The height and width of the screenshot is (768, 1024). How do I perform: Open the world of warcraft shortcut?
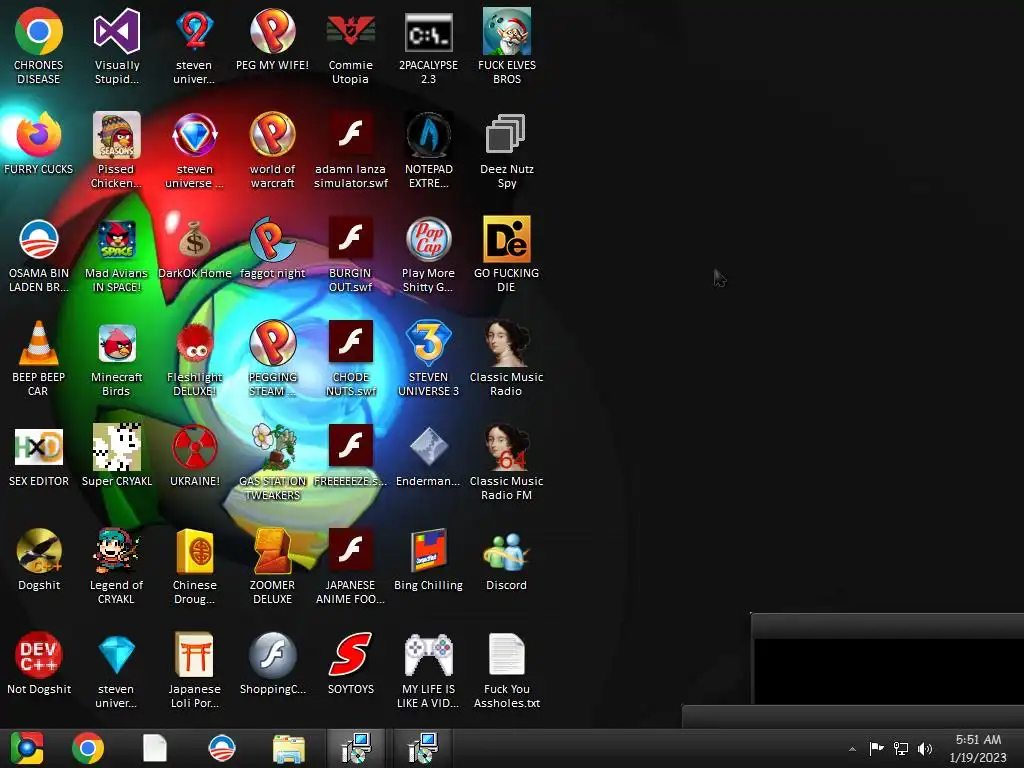tap(272, 135)
